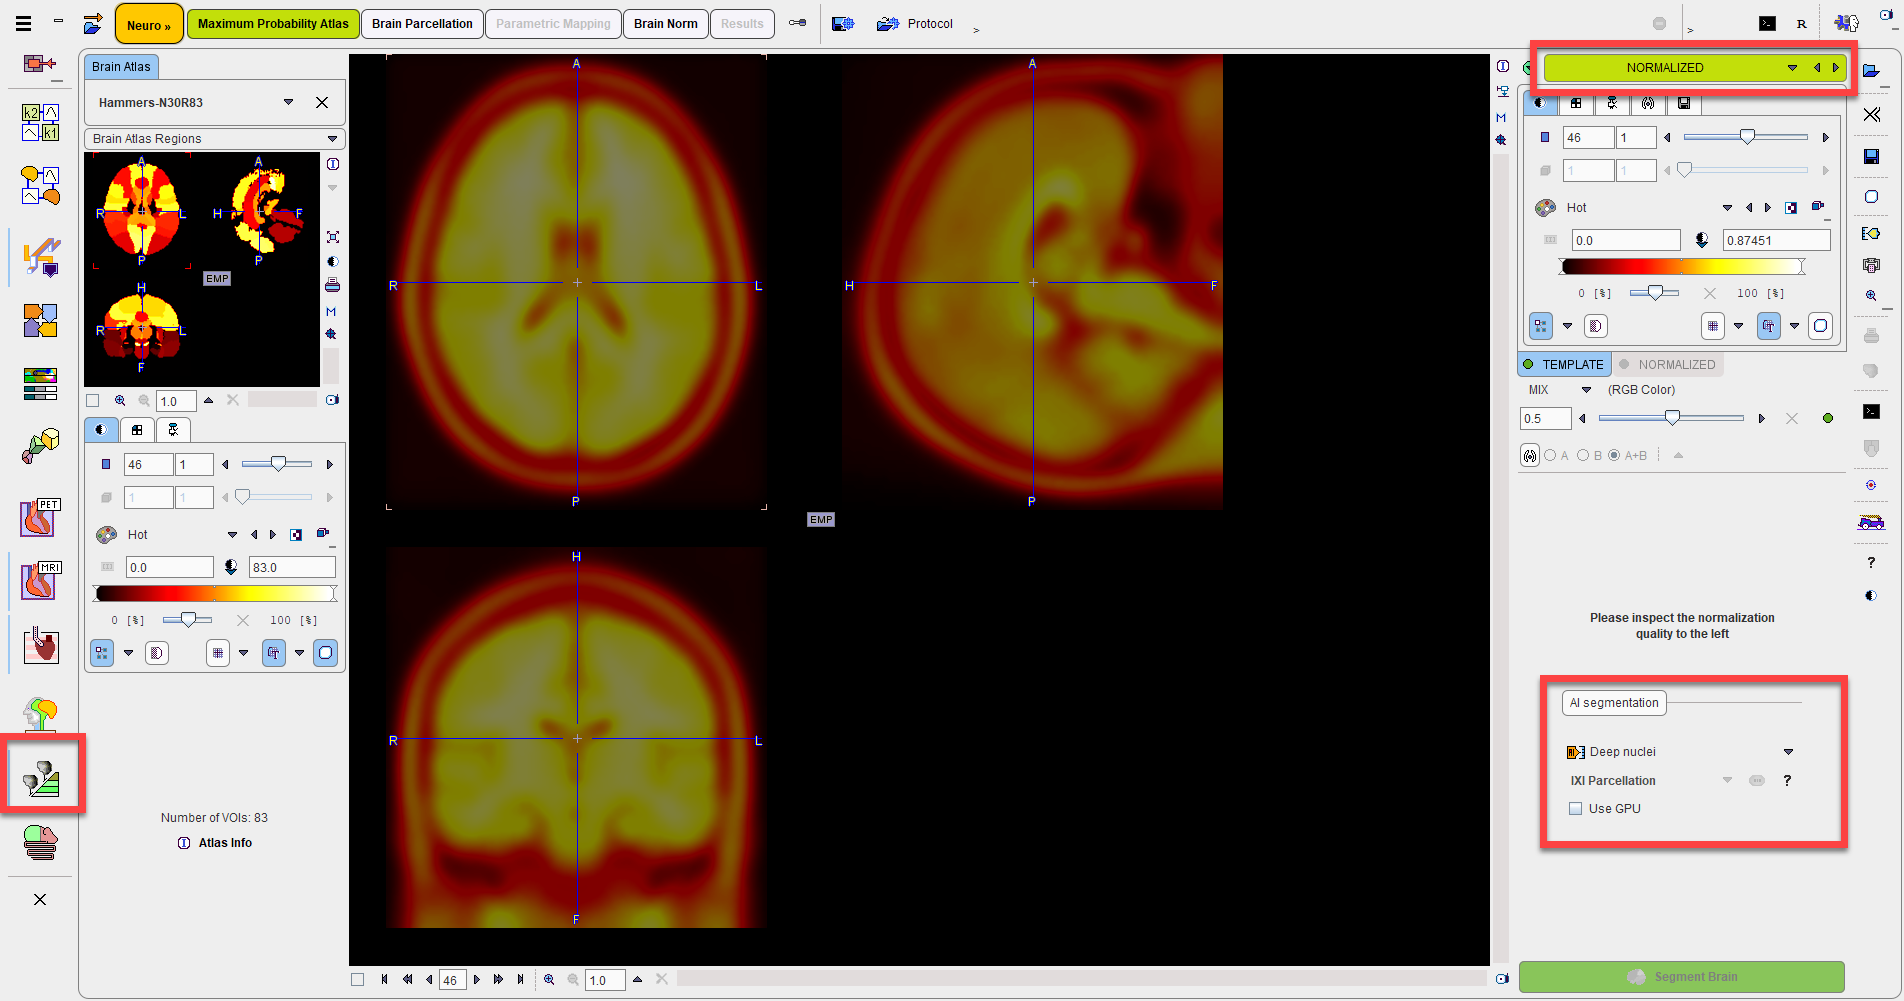Expand the arrow next to Protocol
This screenshot has height=1001, width=1904.
tap(976, 30)
